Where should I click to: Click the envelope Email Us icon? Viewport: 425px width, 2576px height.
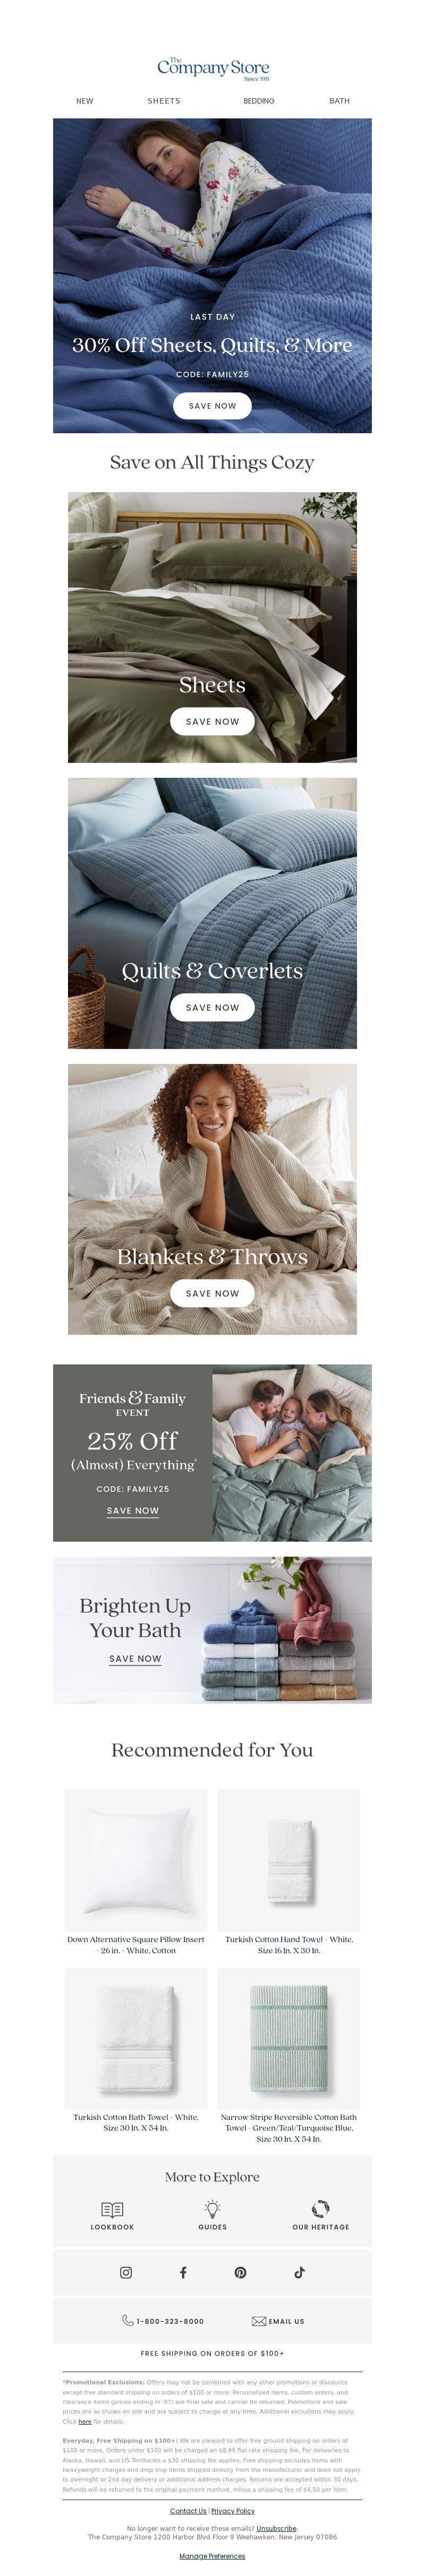pyautogui.click(x=258, y=2320)
